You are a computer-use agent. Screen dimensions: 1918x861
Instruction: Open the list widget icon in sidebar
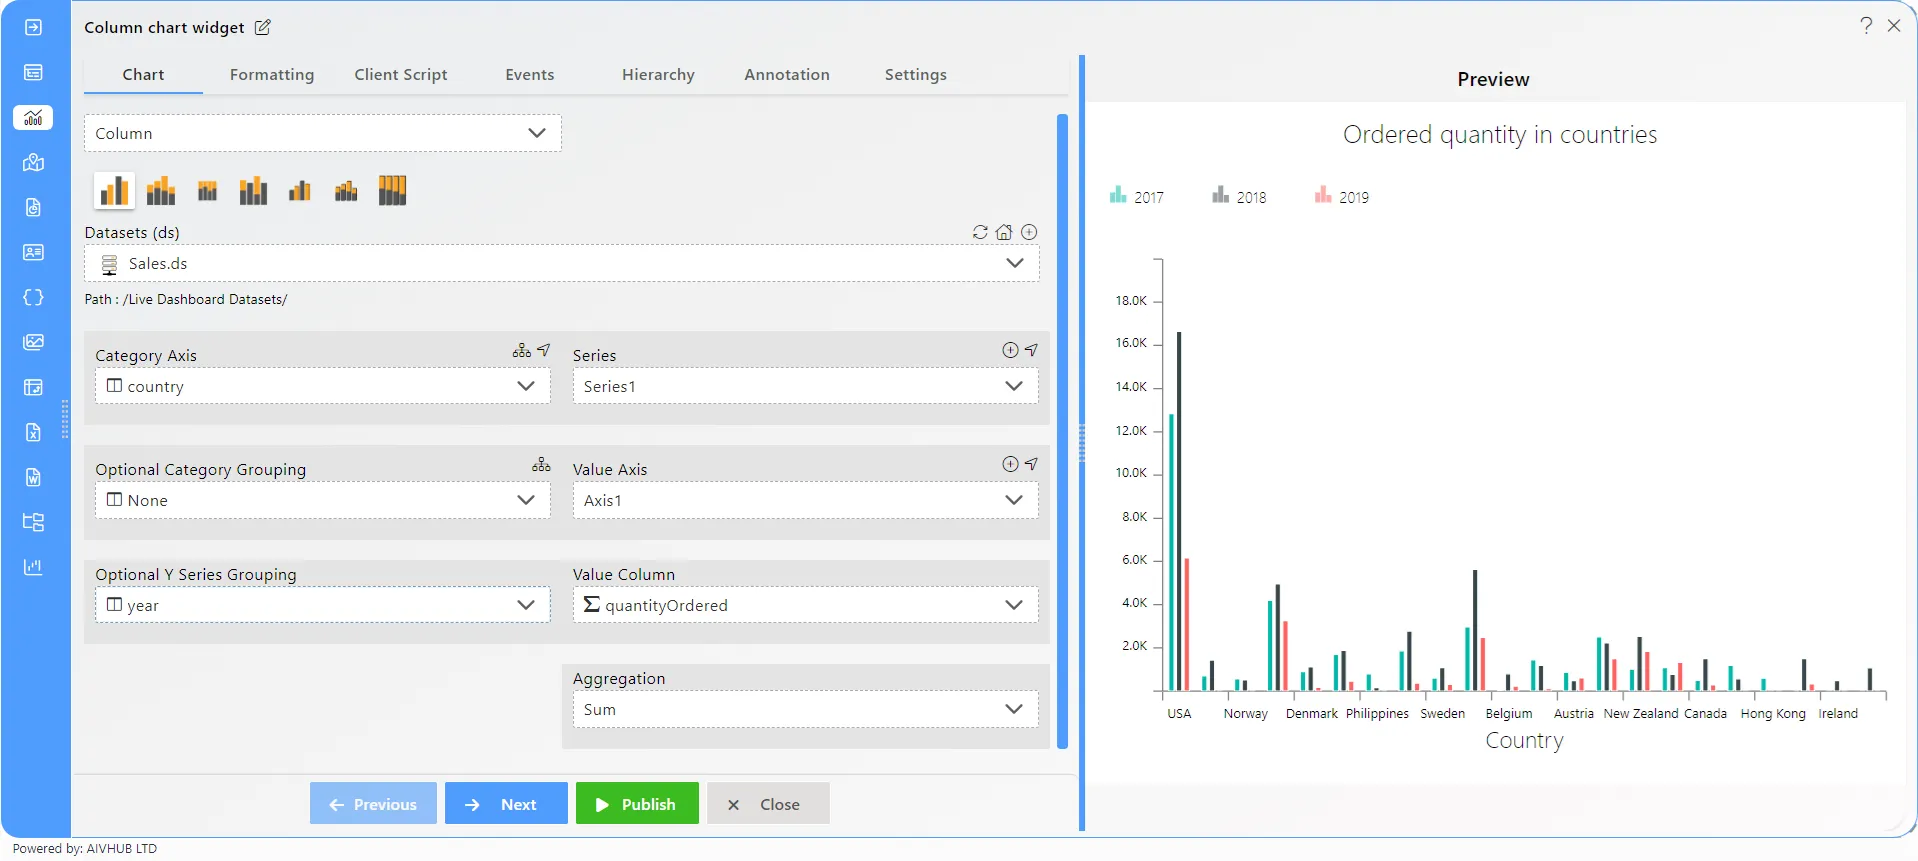coord(33,72)
